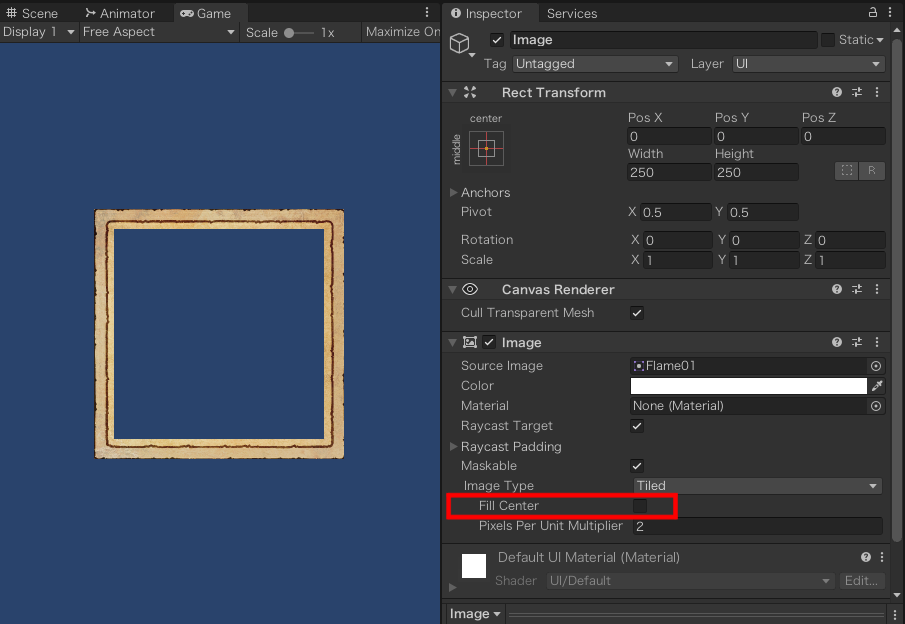This screenshot has height=624, width=905.
Task: Click the Pixels Per Unit Multiplier field
Action: tap(756, 526)
